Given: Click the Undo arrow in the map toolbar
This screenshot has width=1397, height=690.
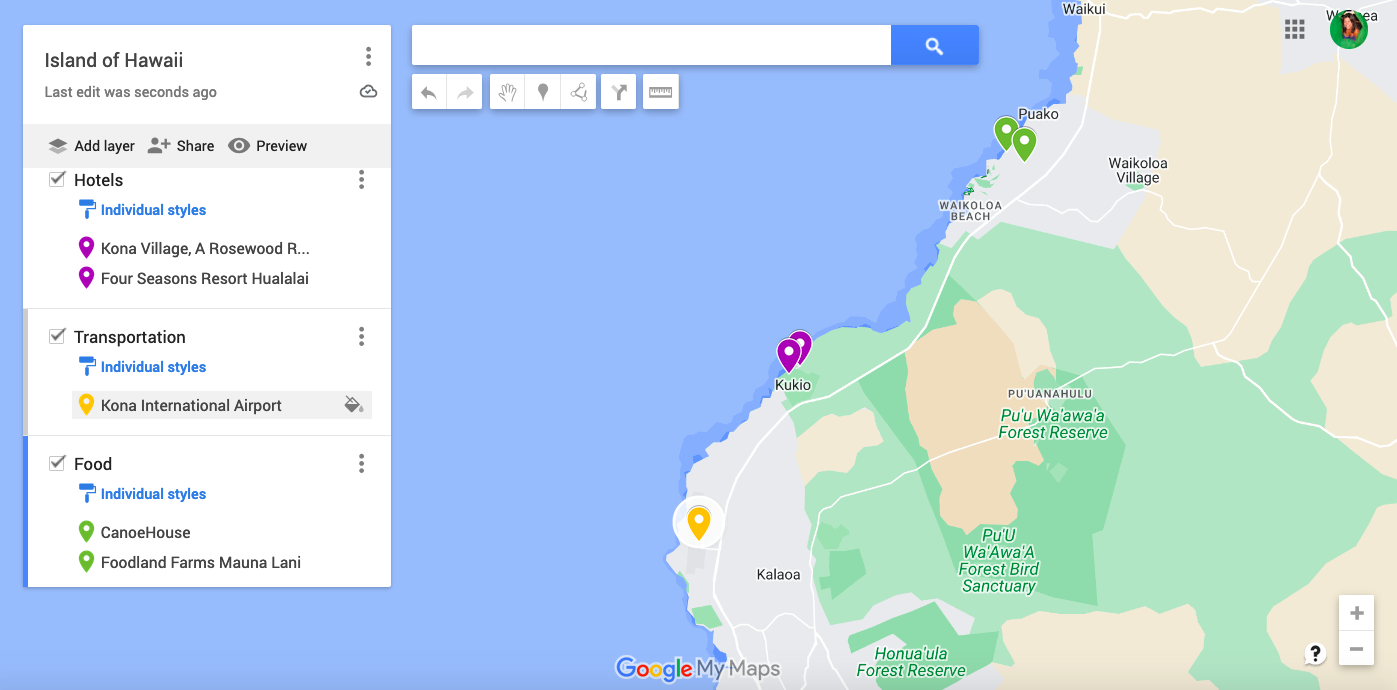Looking at the screenshot, I should pos(428,91).
